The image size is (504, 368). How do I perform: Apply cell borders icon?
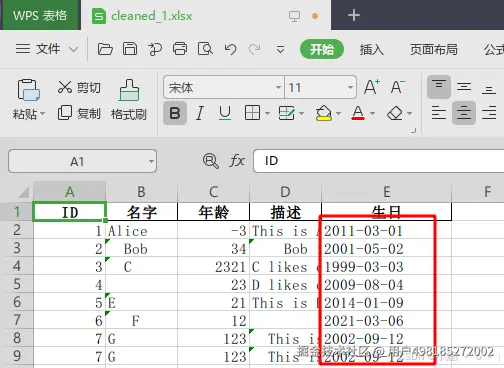pos(252,113)
